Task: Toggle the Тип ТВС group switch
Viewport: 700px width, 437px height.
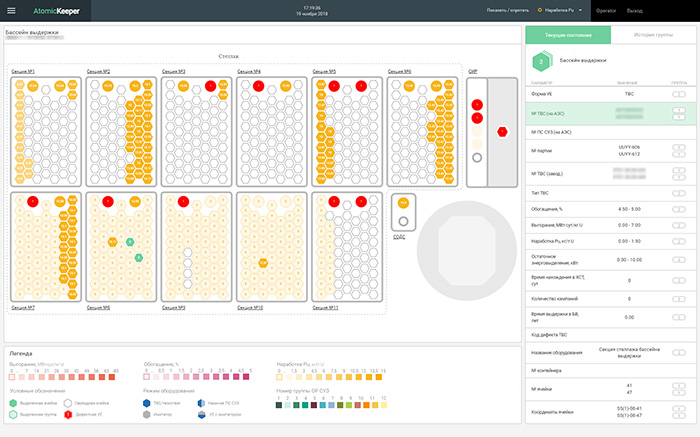Action: [x=679, y=191]
